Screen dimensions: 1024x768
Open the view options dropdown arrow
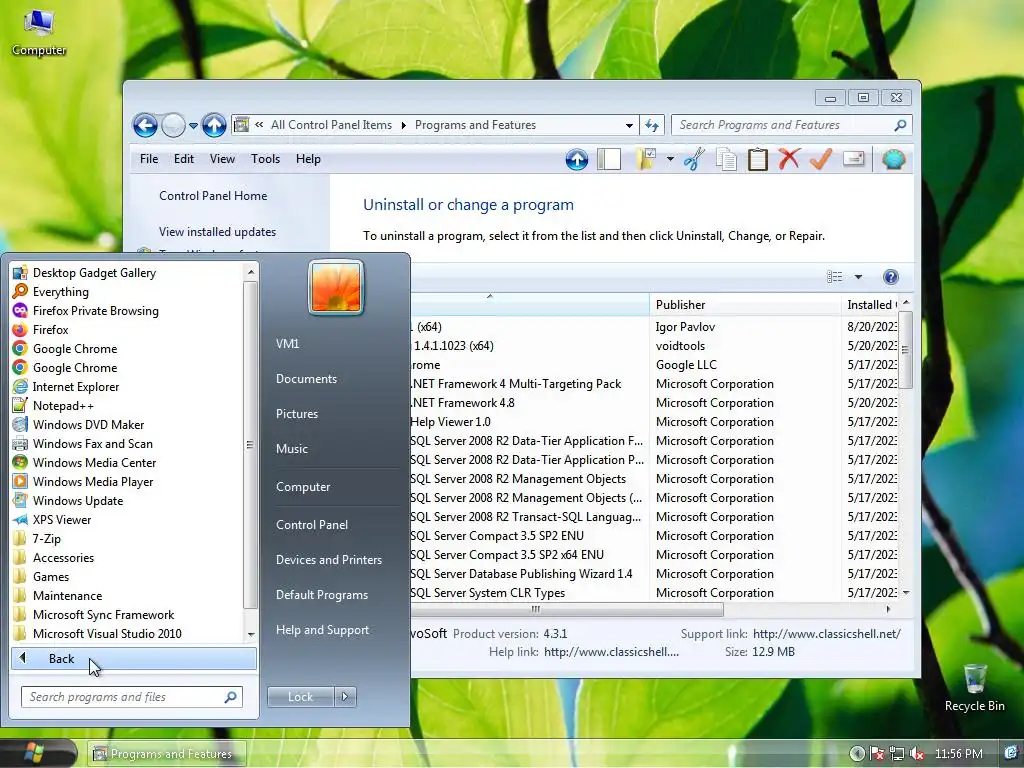(858, 277)
